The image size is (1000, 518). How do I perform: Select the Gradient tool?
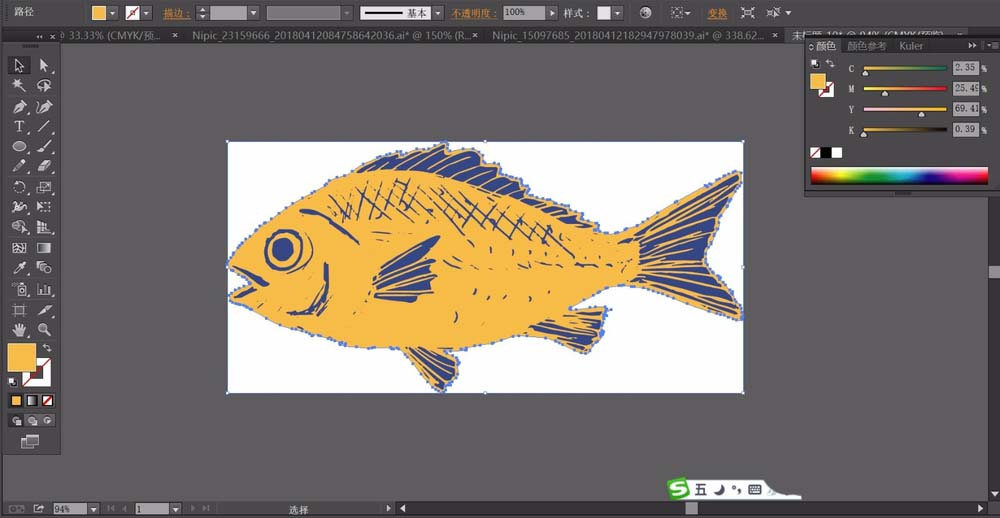pyautogui.click(x=44, y=248)
